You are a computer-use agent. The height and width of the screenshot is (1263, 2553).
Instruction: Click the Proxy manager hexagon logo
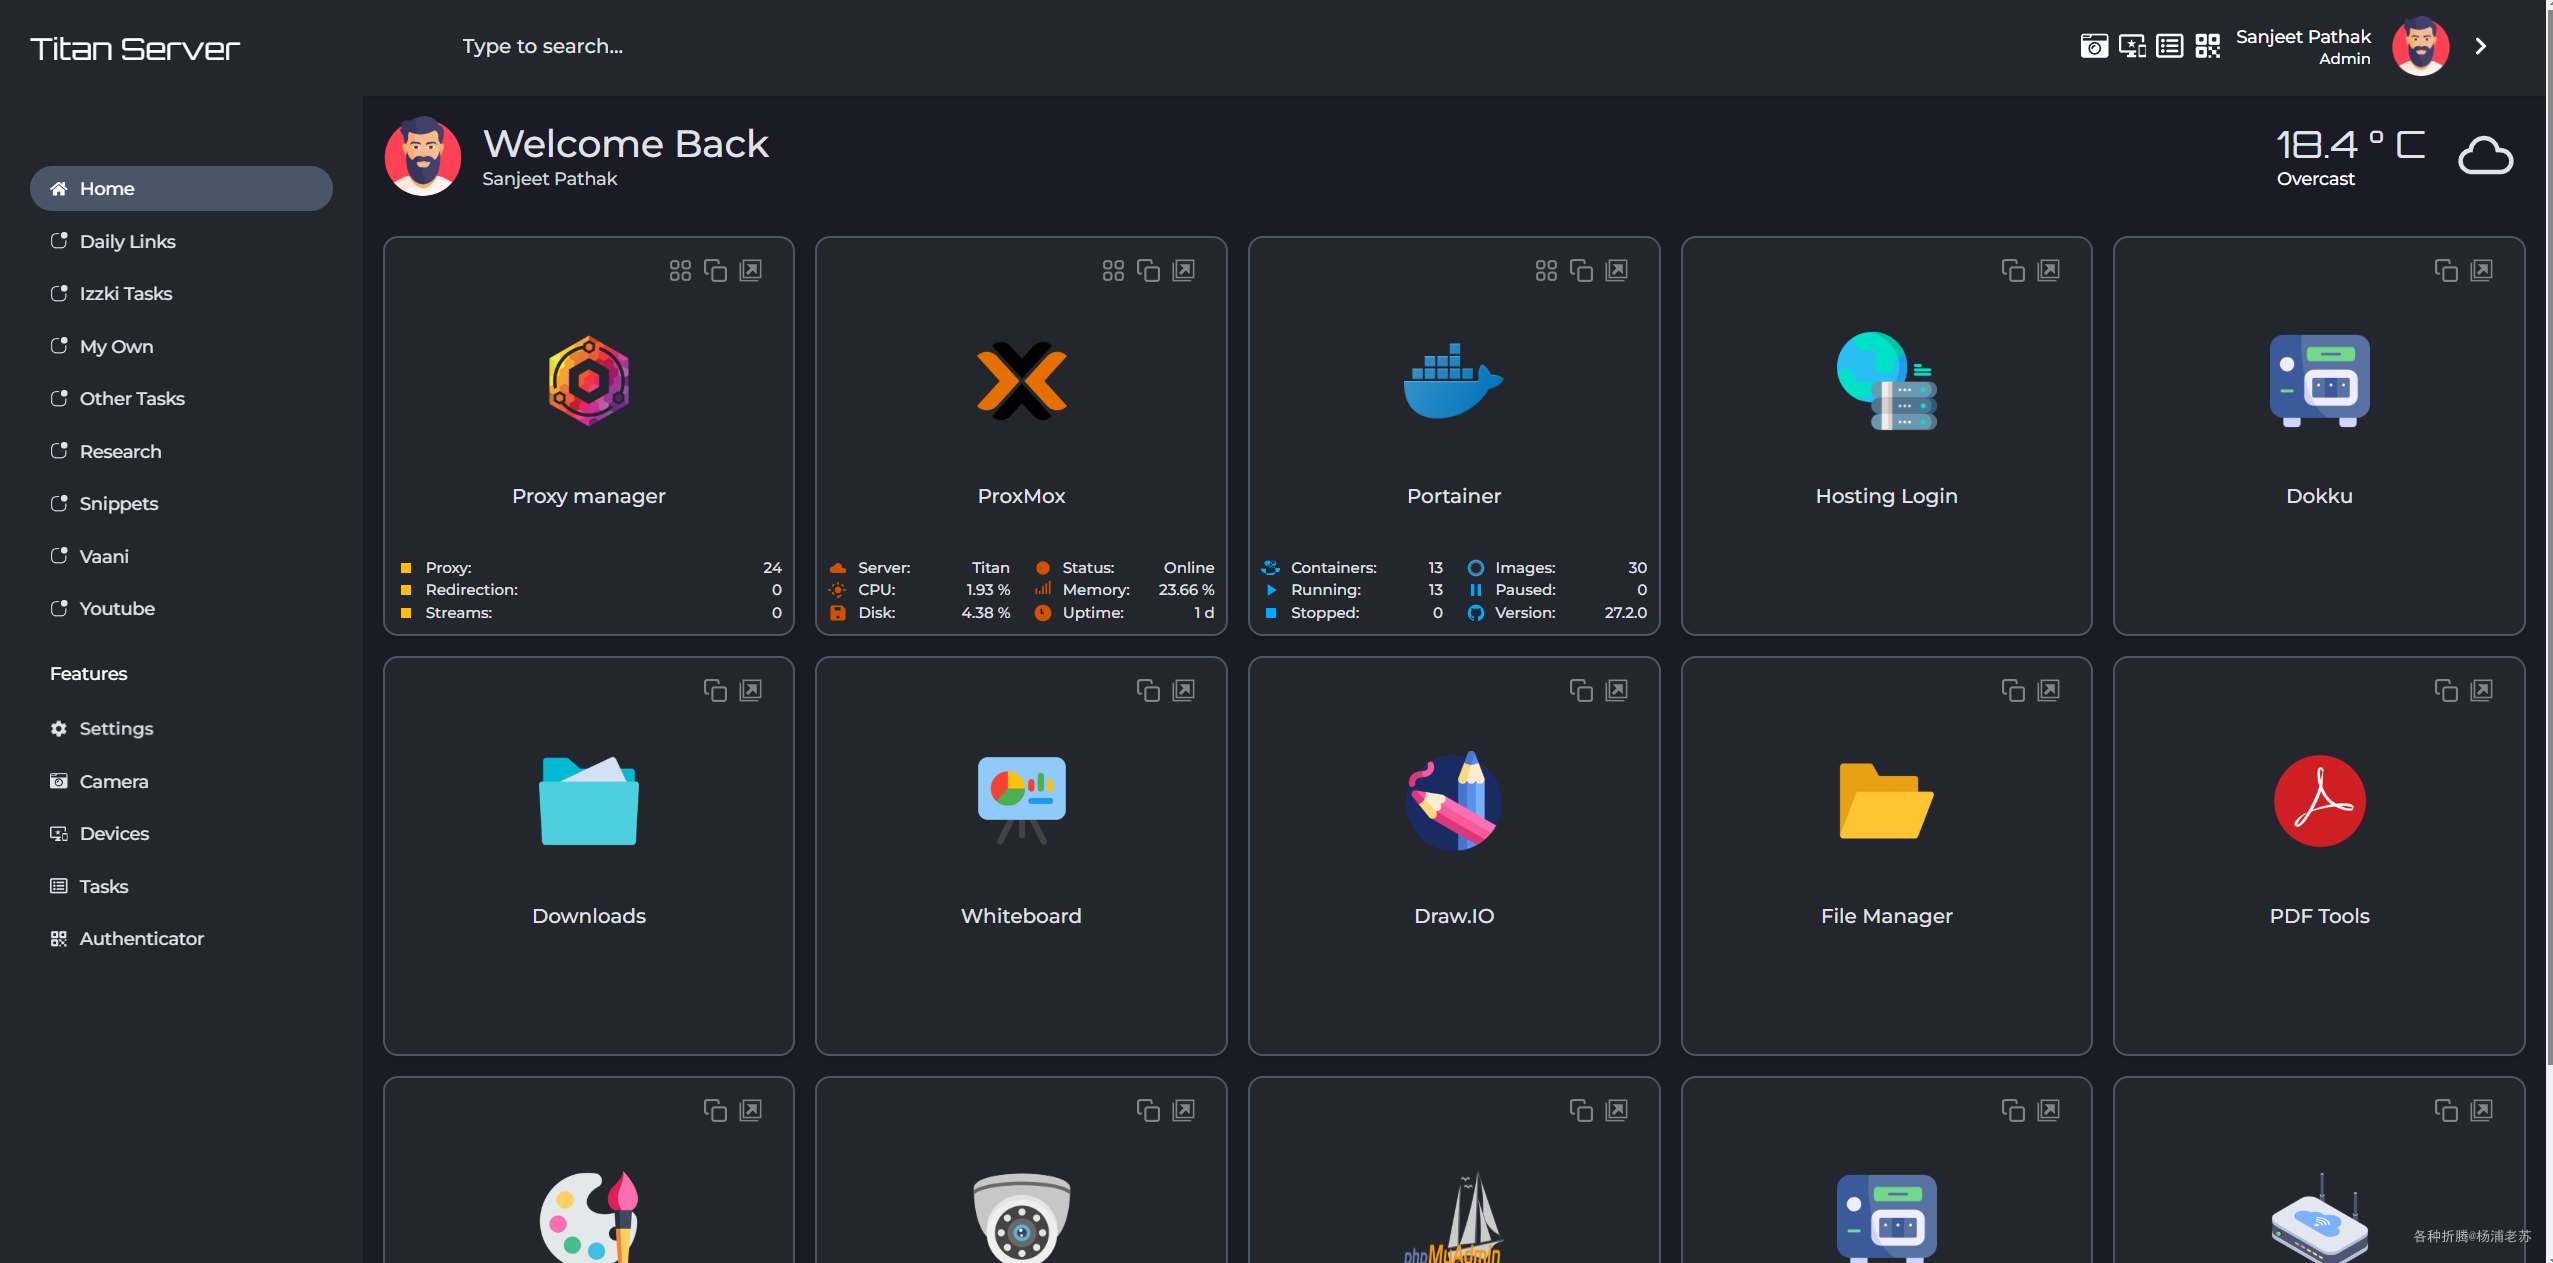[589, 381]
